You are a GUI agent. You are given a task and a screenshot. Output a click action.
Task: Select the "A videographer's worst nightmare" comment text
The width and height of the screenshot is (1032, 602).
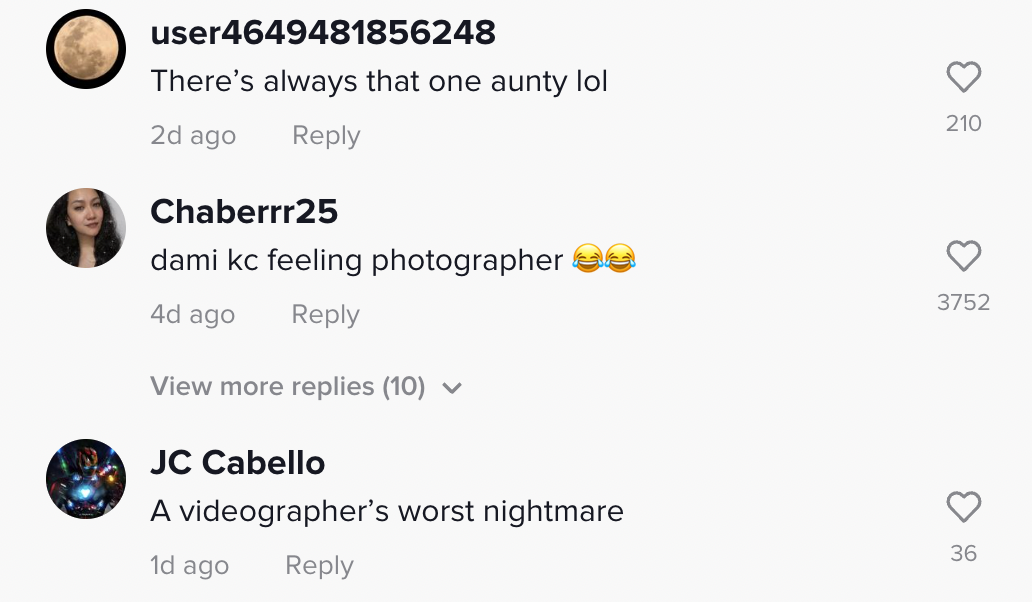pos(387,512)
